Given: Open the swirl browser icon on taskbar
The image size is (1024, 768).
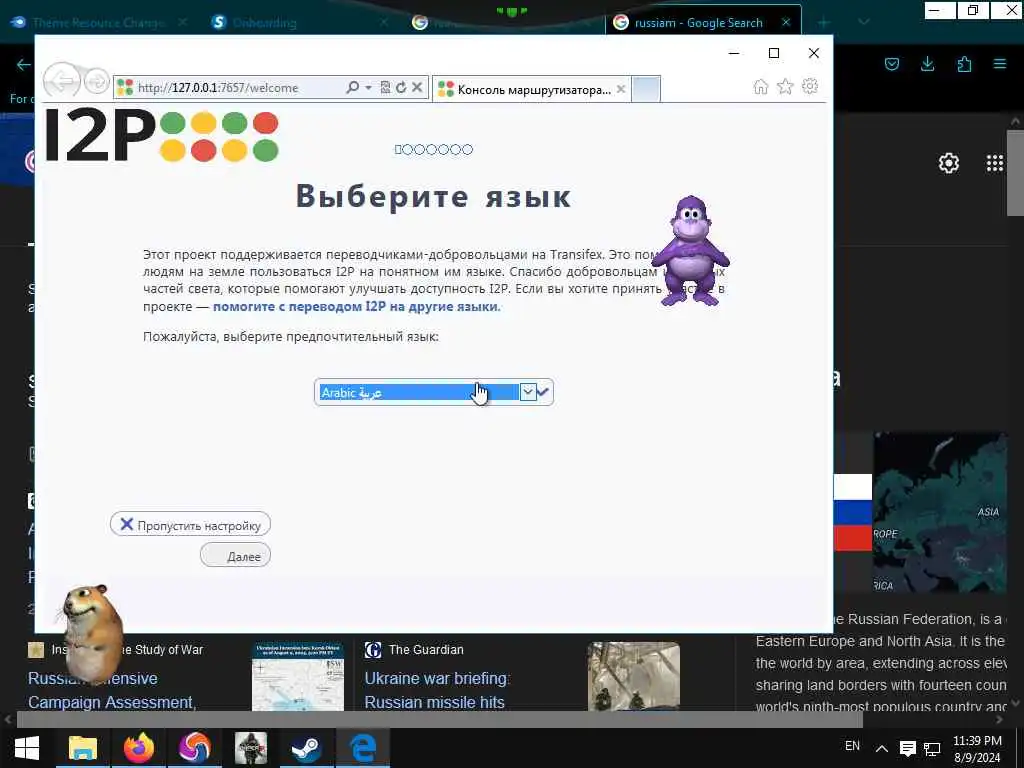Looking at the screenshot, I should tap(194, 748).
